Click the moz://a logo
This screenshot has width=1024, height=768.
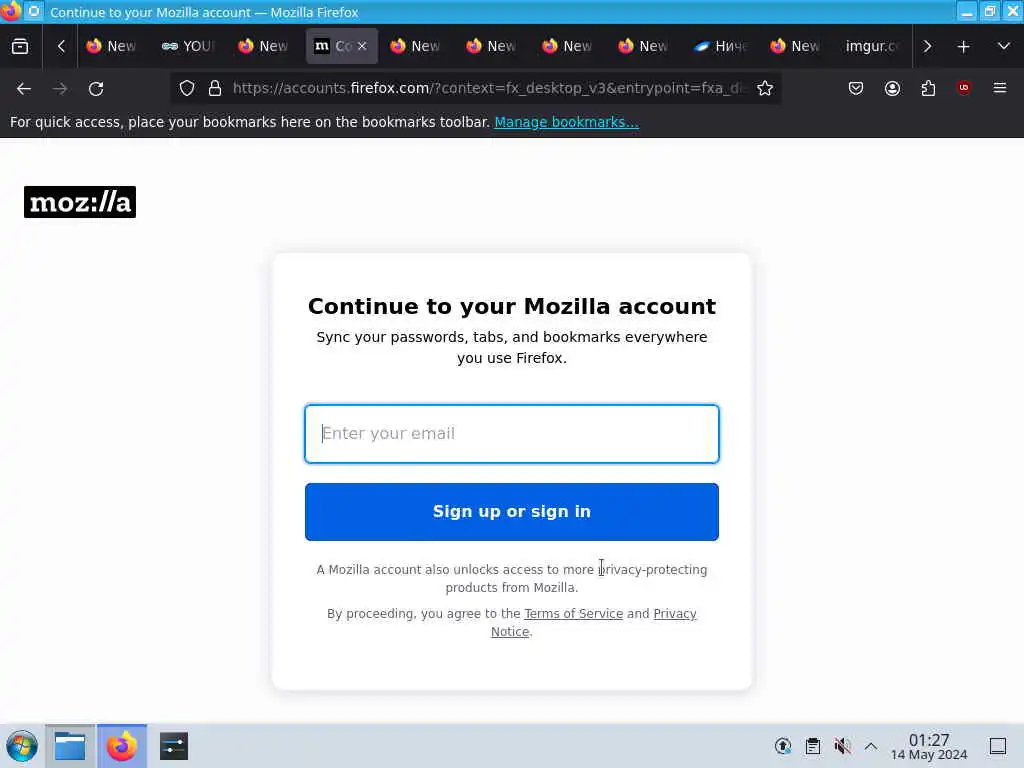coord(80,202)
